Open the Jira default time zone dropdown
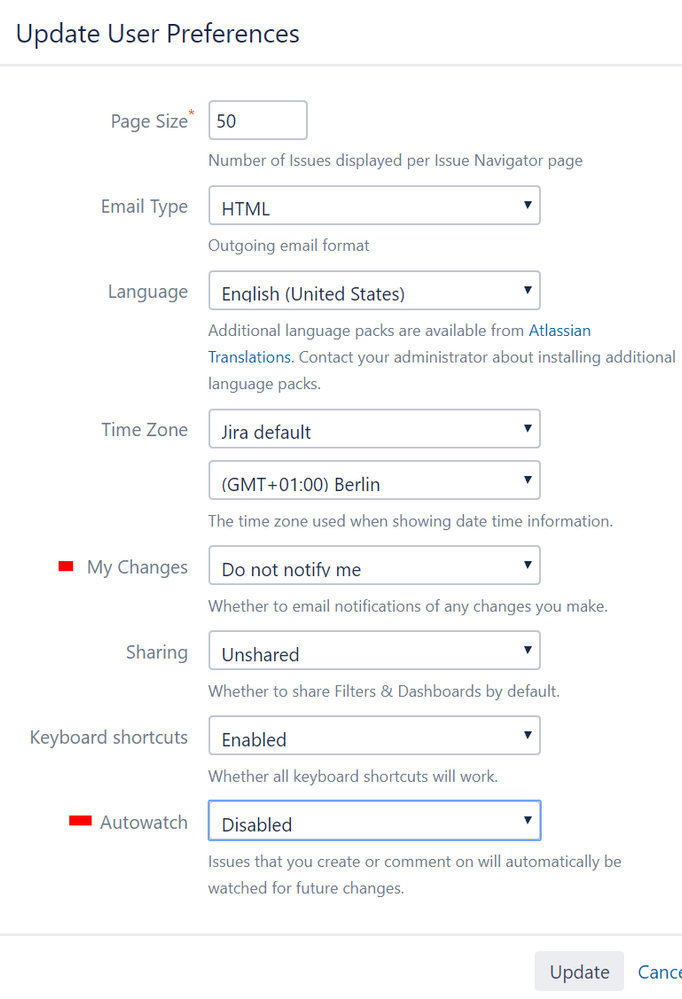 [374, 429]
